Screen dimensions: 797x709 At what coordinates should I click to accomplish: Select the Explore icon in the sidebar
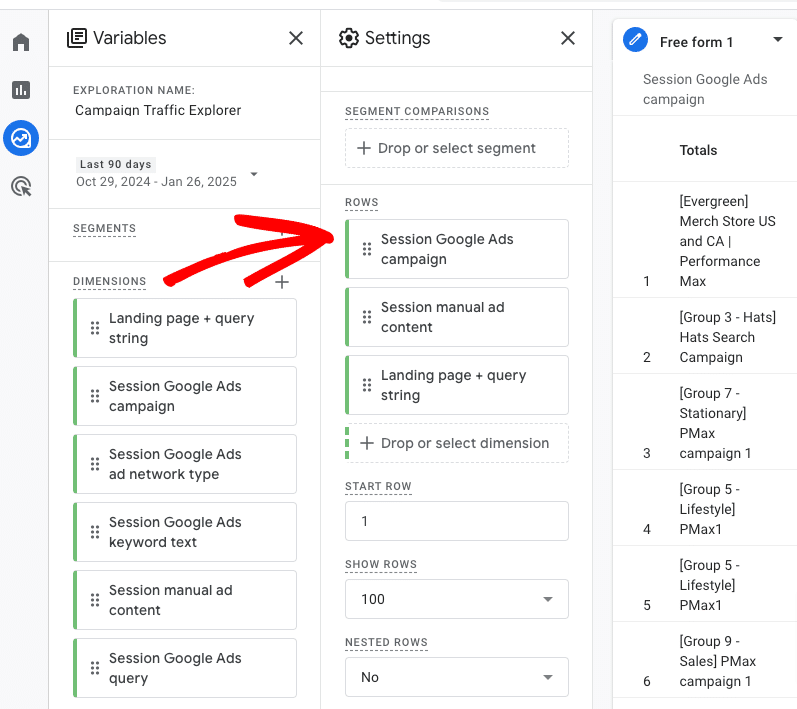pos(21,138)
